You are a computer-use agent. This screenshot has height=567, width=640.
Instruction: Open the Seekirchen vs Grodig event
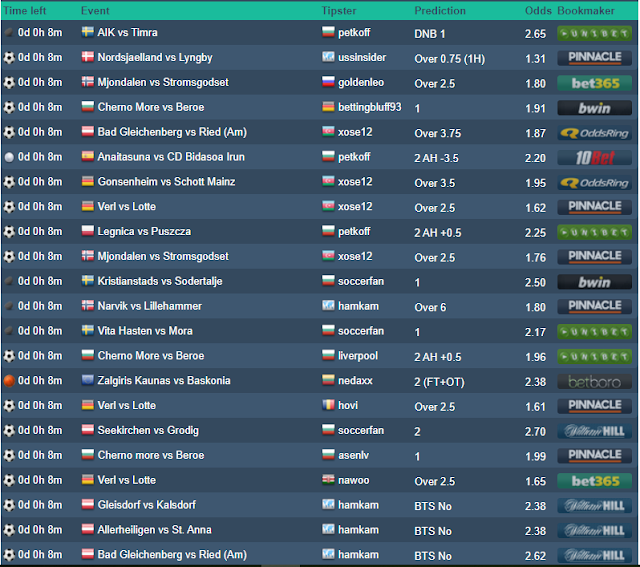[x=148, y=431]
